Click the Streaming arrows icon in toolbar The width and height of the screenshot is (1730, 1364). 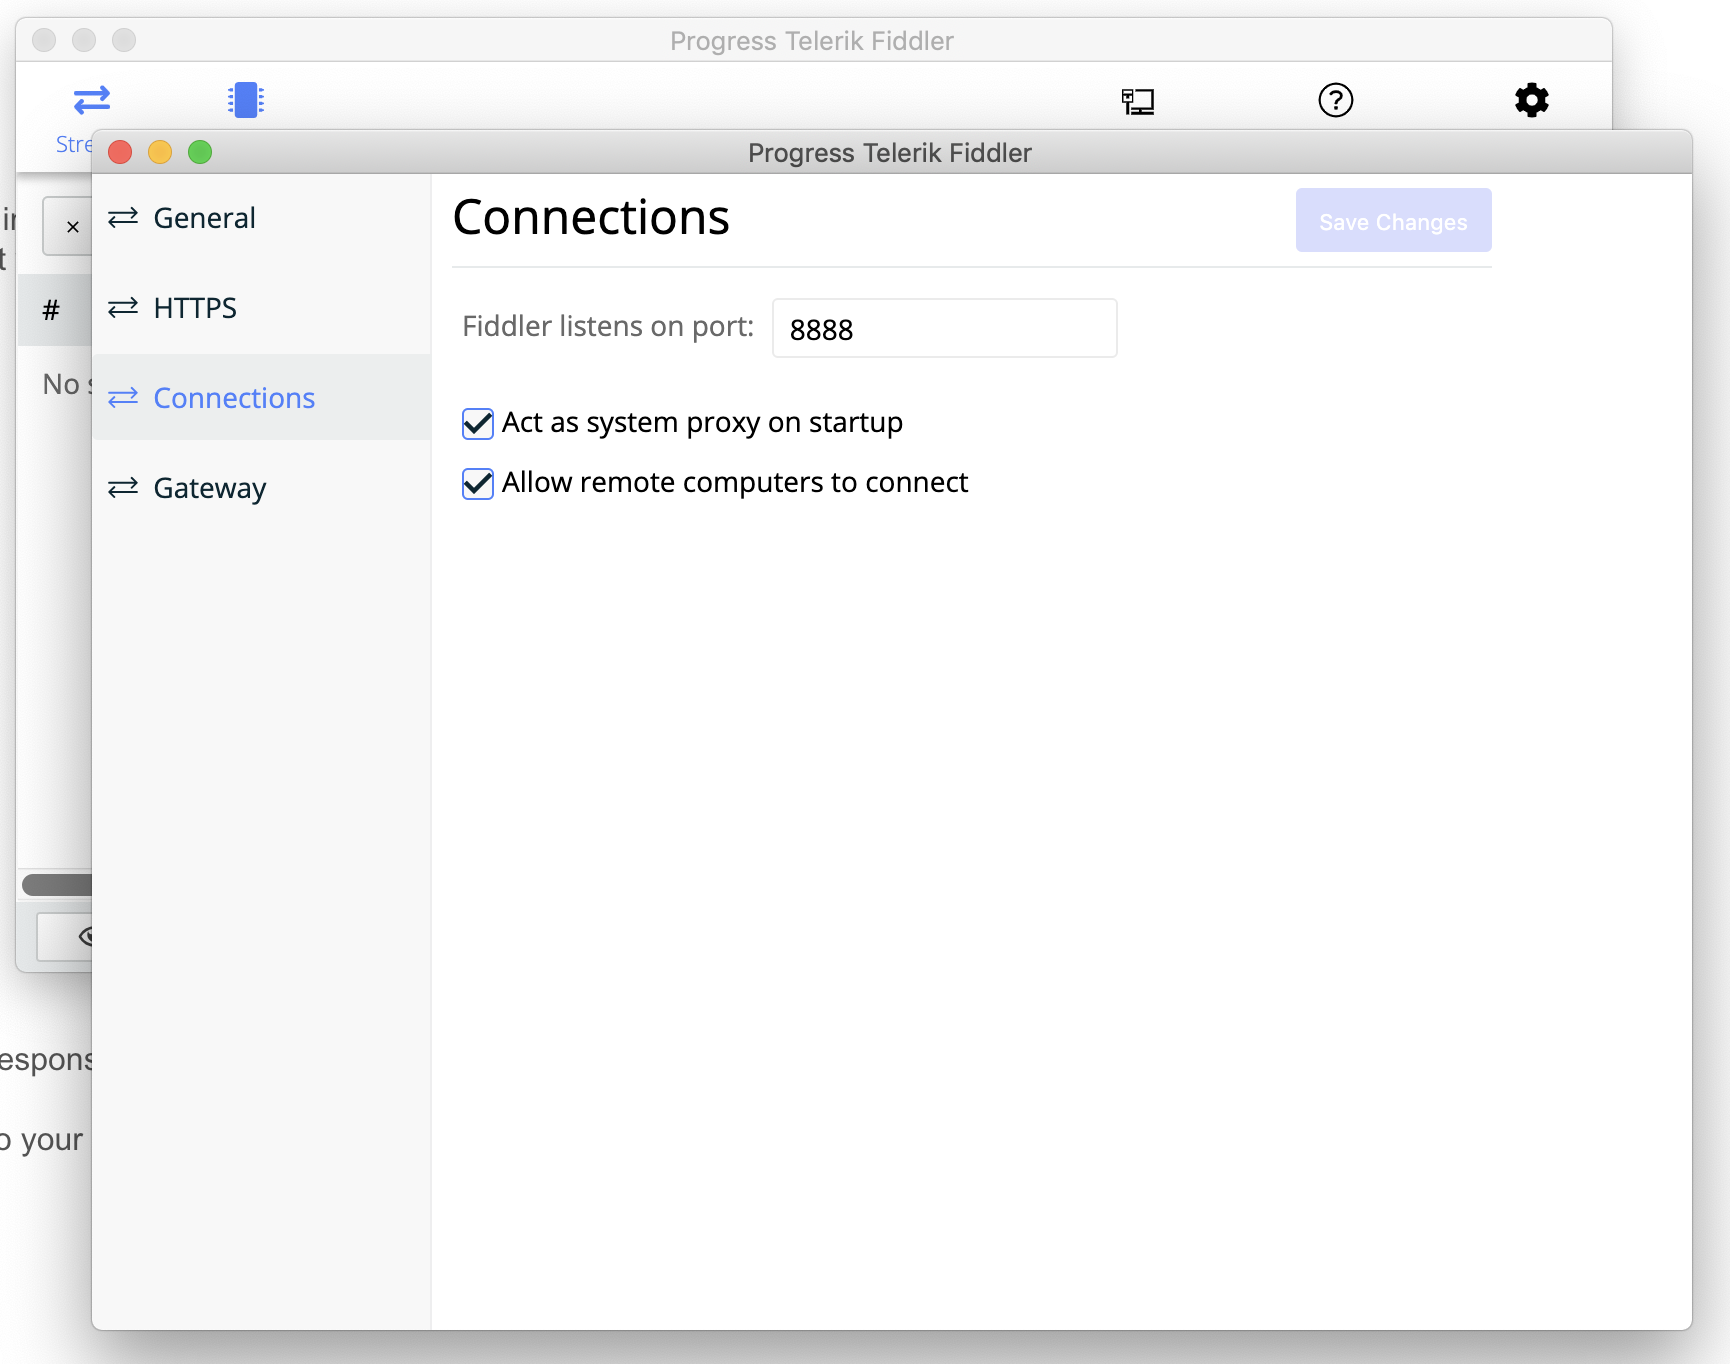(x=91, y=100)
